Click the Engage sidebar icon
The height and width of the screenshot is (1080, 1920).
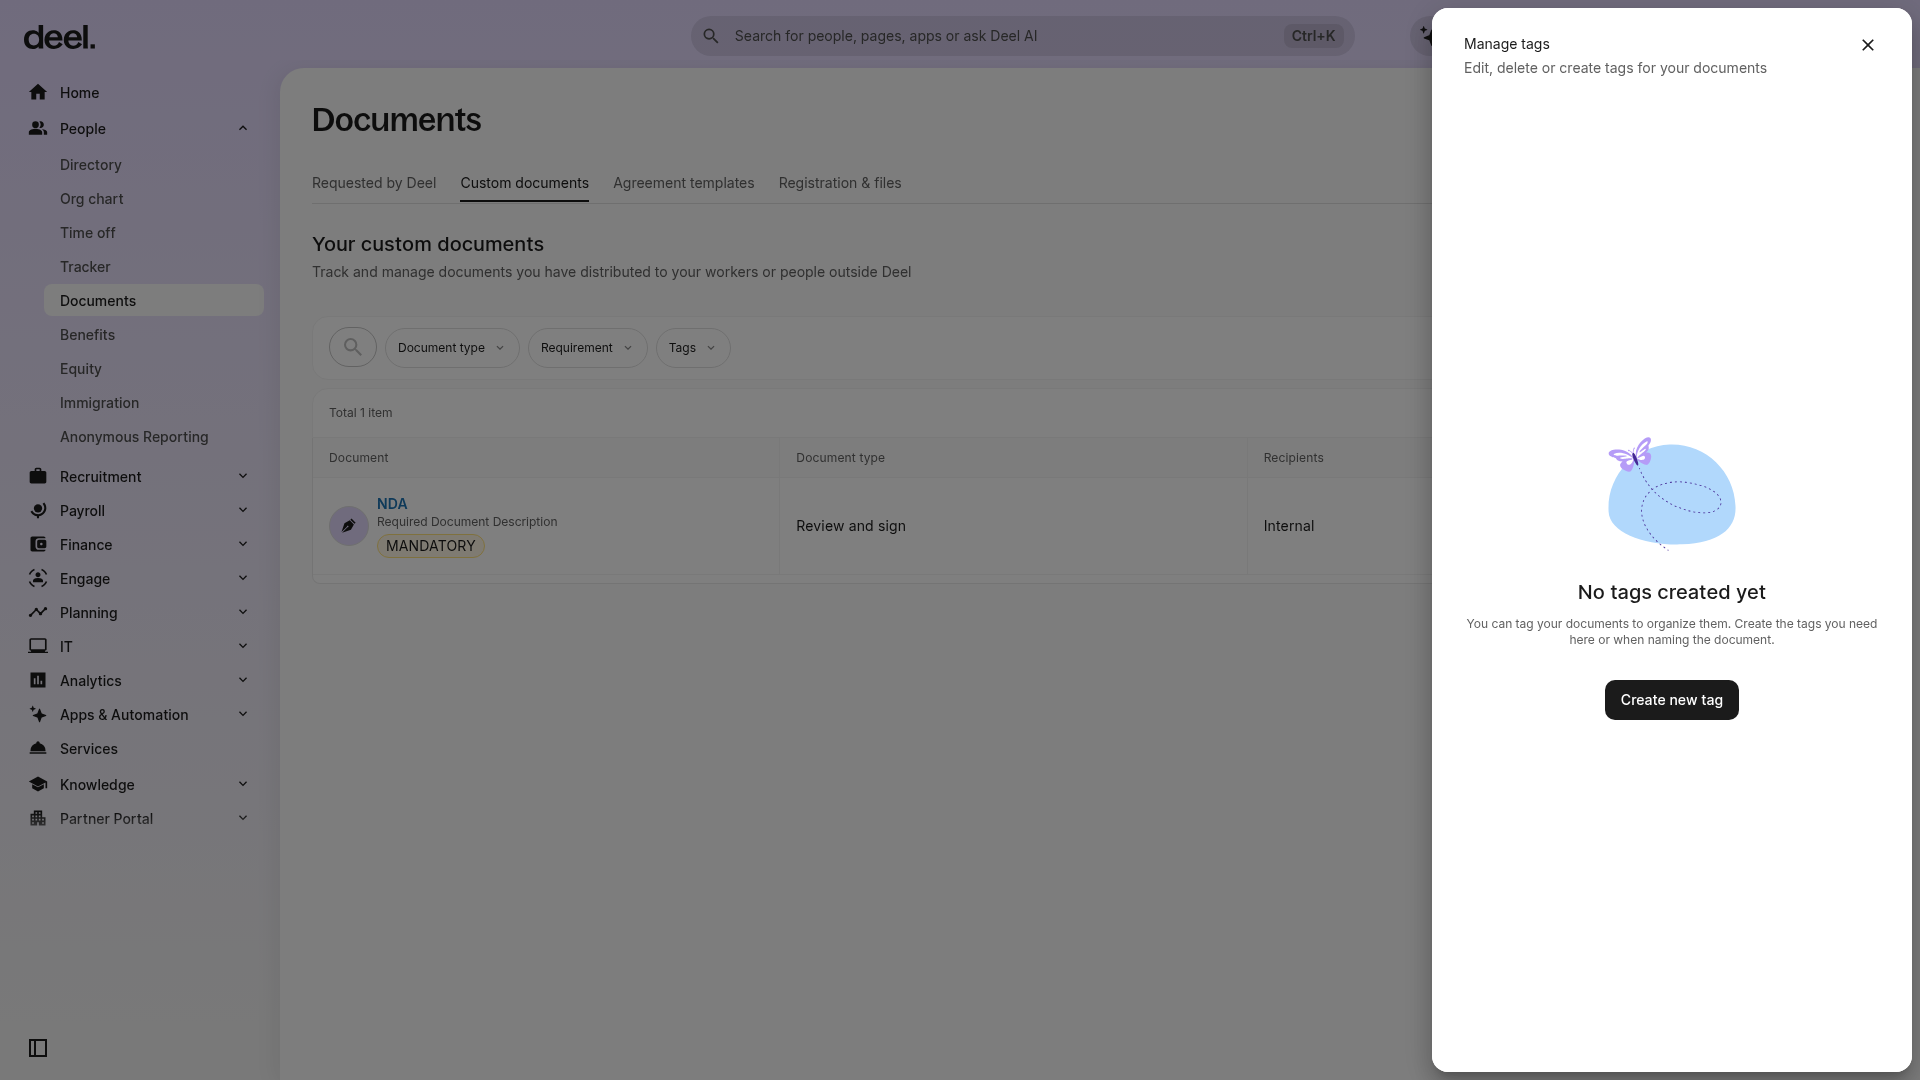point(38,579)
